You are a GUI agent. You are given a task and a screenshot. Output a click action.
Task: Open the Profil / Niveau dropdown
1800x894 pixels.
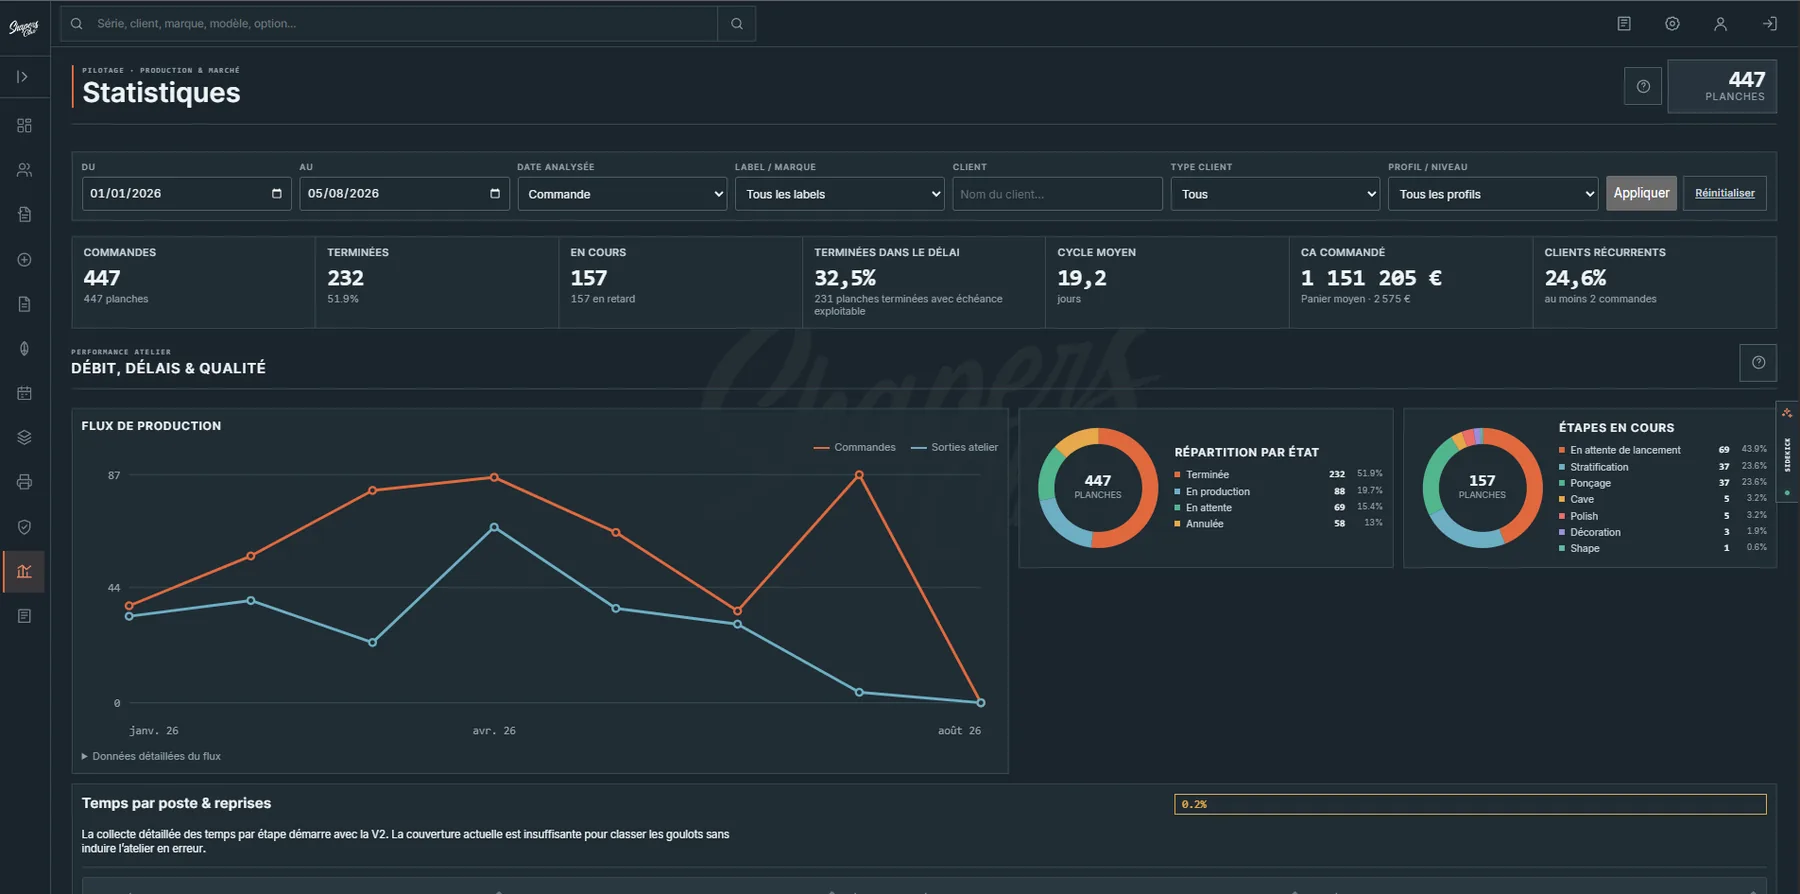pos(1493,194)
